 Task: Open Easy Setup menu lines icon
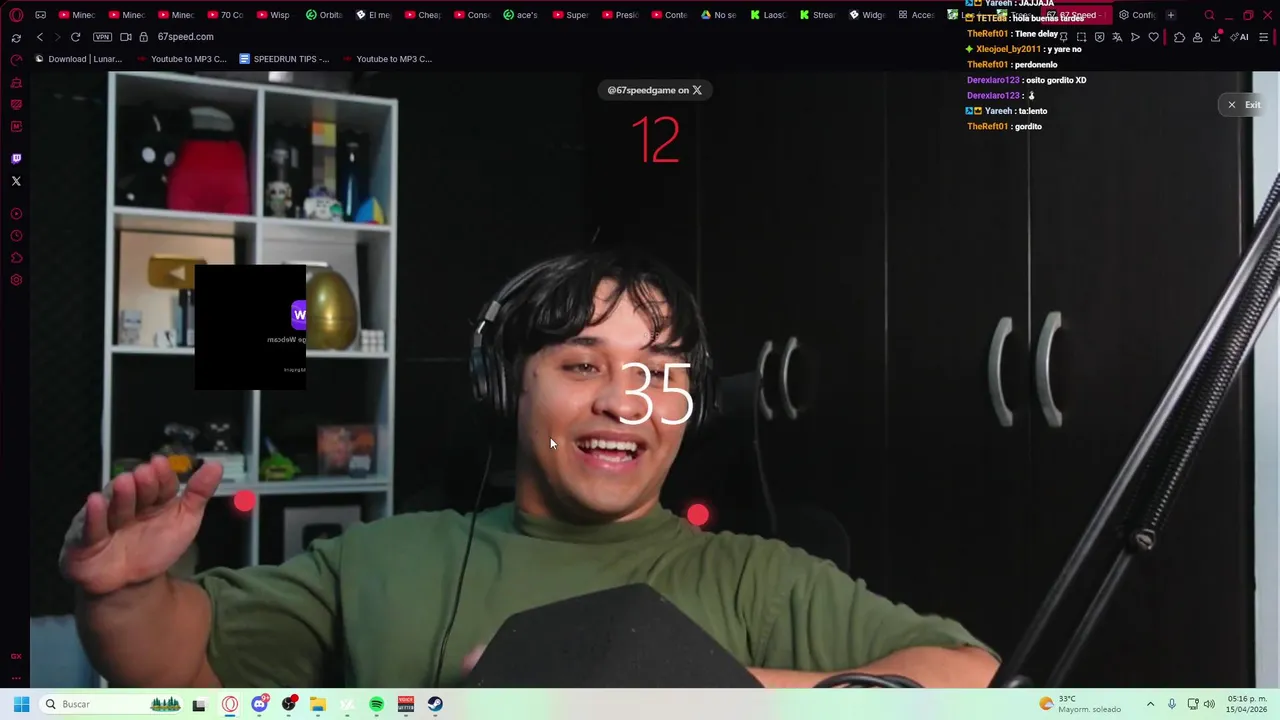tap(1264, 37)
